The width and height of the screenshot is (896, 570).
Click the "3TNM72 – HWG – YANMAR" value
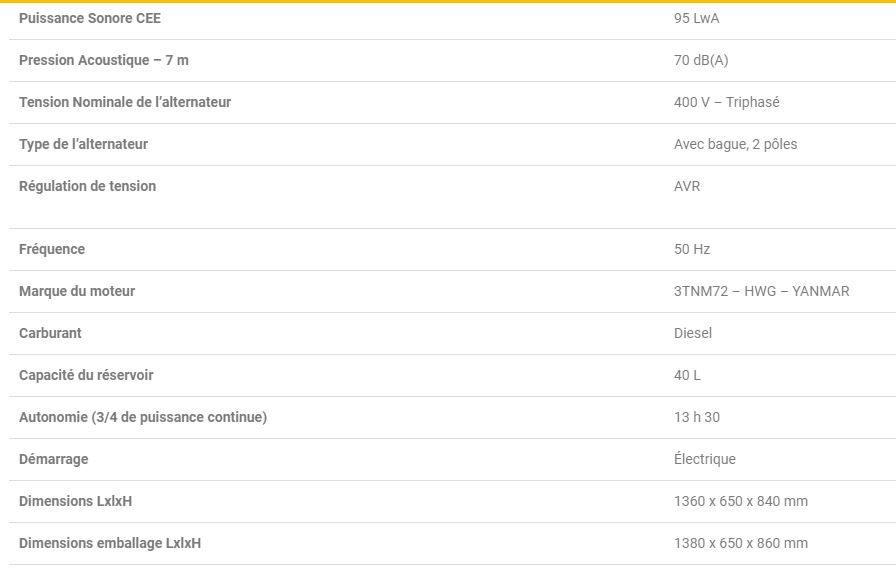762,291
